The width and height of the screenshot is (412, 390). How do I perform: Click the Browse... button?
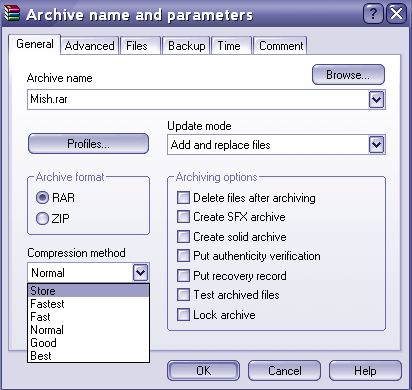[x=348, y=75]
